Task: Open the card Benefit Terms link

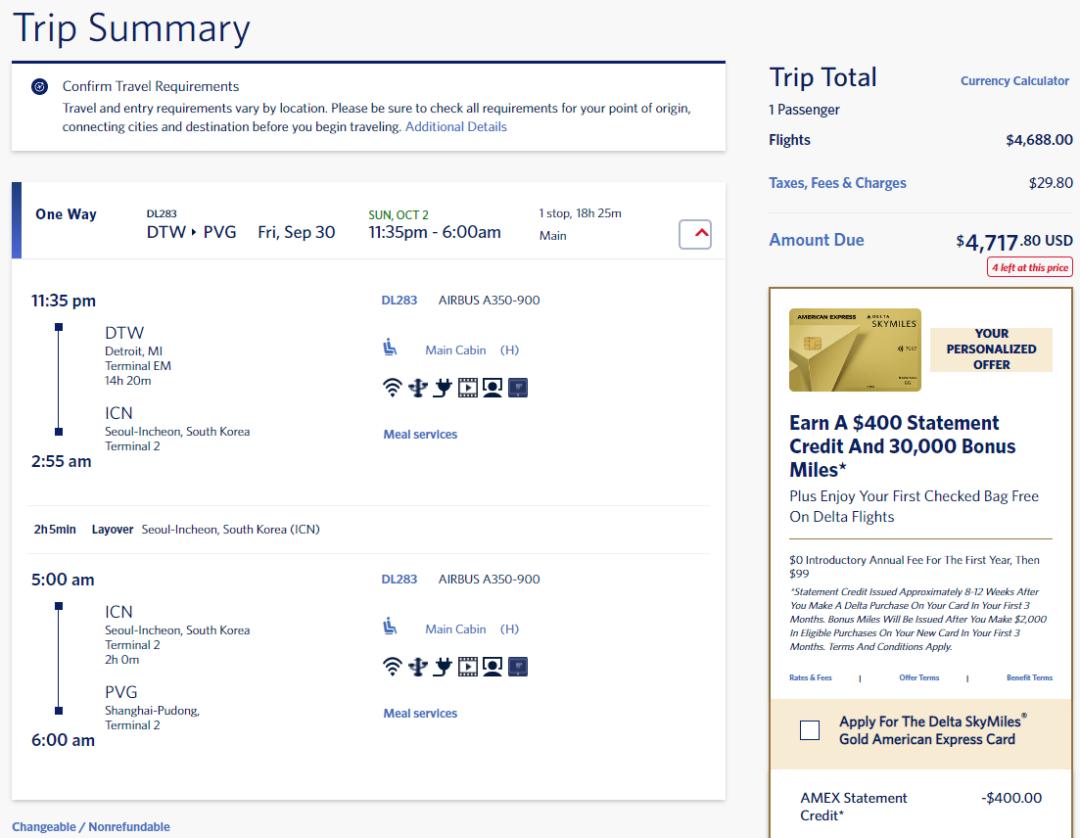Action: pos(1029,678)
